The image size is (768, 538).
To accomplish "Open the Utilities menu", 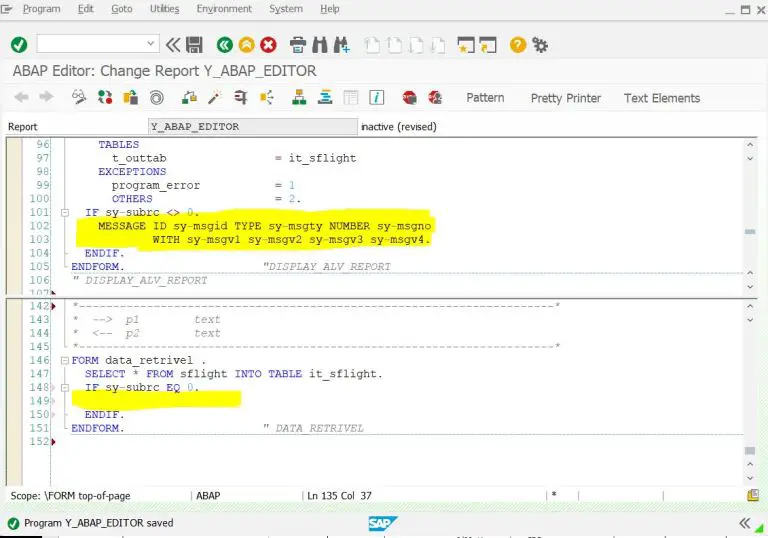I will pos(164,9).
